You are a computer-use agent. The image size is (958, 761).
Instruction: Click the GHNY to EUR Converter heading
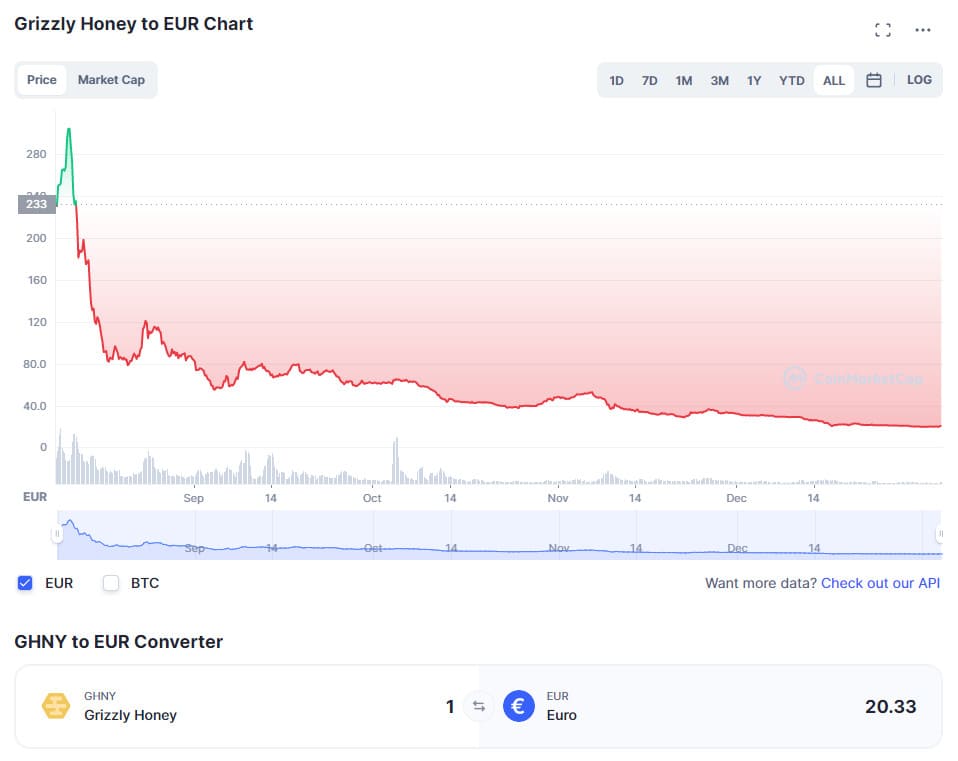coord(119,642)
